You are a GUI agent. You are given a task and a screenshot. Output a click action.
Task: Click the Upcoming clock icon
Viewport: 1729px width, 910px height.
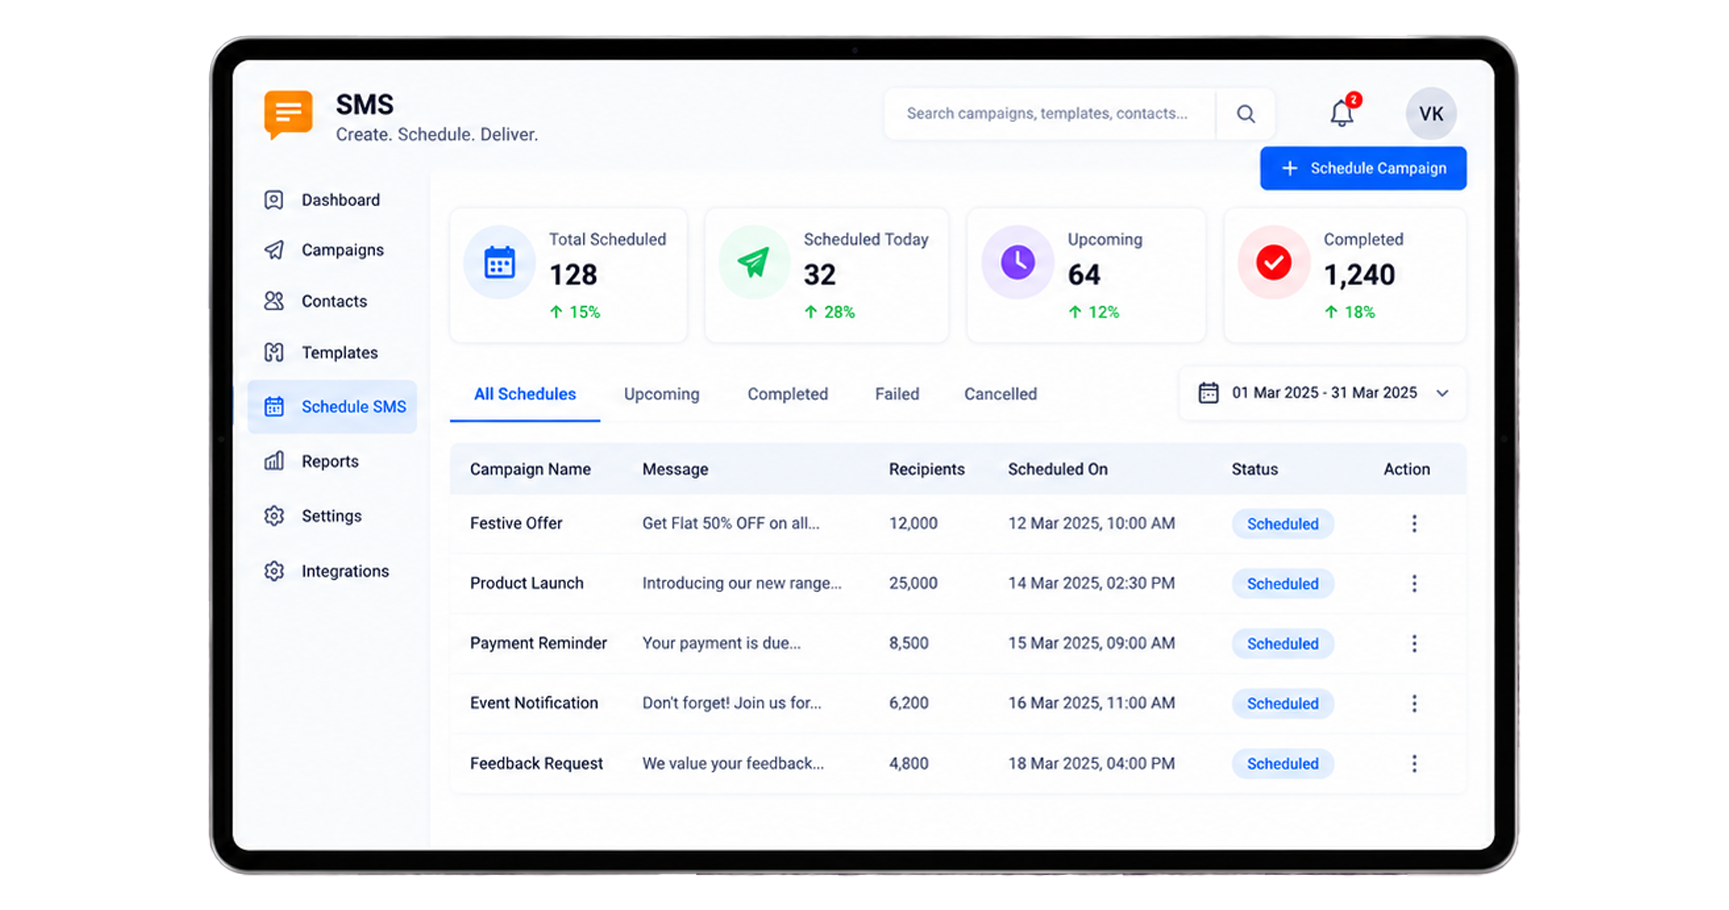click(1018, 263)
